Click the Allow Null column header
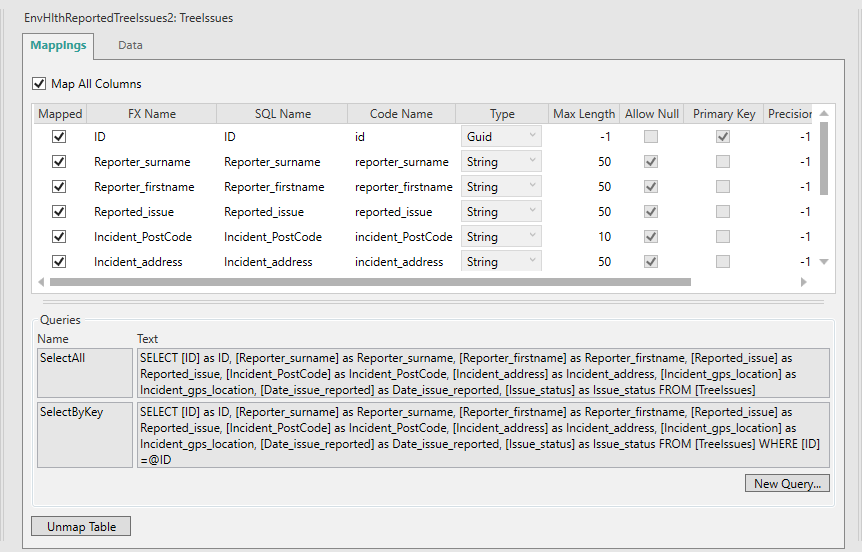The image size is (862, 552). [x=651, y=114]
